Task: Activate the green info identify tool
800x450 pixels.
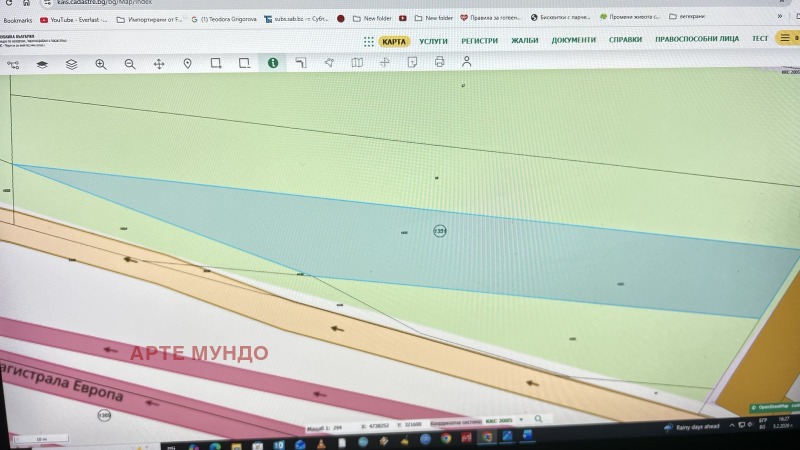Action: point(273,62)
